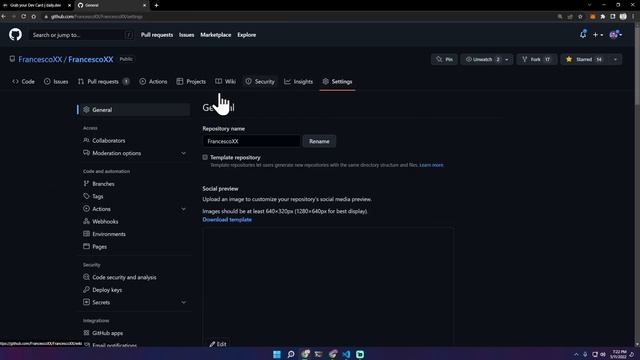
Task: Switch to repository Pull requests tab
Action: coord(104,82)
